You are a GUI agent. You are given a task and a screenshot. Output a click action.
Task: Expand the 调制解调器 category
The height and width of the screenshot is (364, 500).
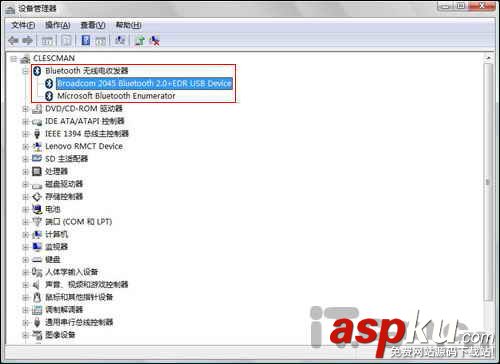(25, 310)
